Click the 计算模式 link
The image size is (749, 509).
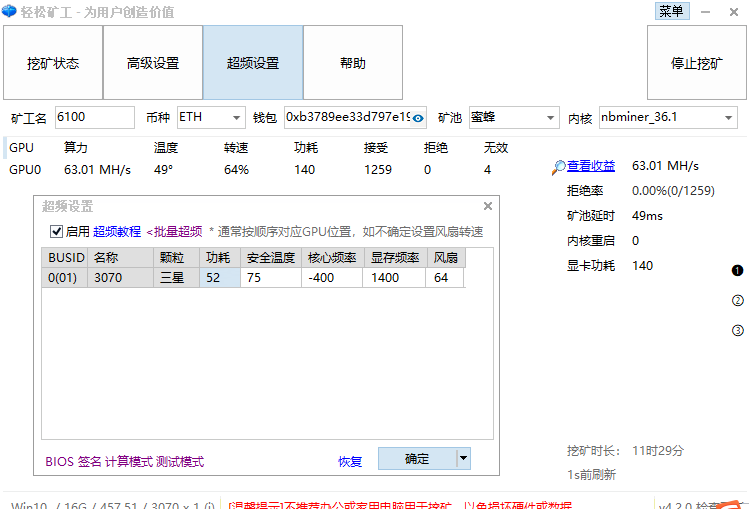128,461
